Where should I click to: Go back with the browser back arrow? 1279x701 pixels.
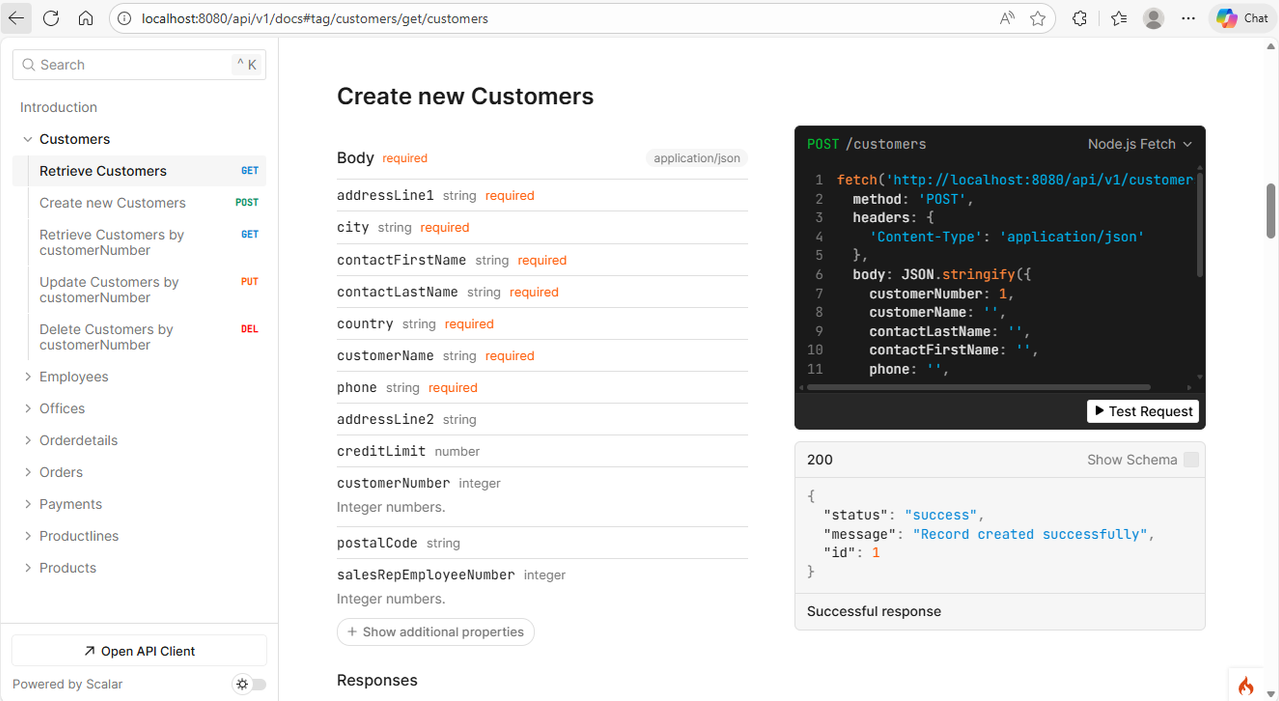point(17,18)
